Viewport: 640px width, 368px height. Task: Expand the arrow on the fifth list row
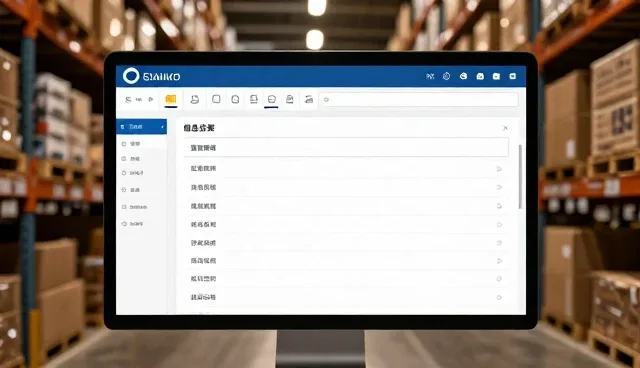[499, 243]
